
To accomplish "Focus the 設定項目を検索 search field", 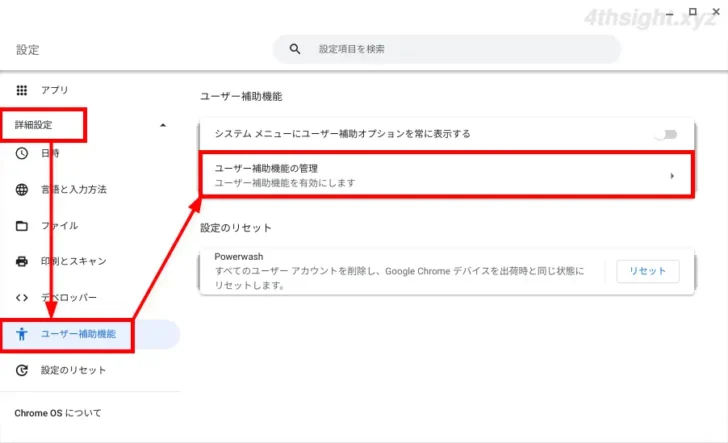I will (447, 49).
